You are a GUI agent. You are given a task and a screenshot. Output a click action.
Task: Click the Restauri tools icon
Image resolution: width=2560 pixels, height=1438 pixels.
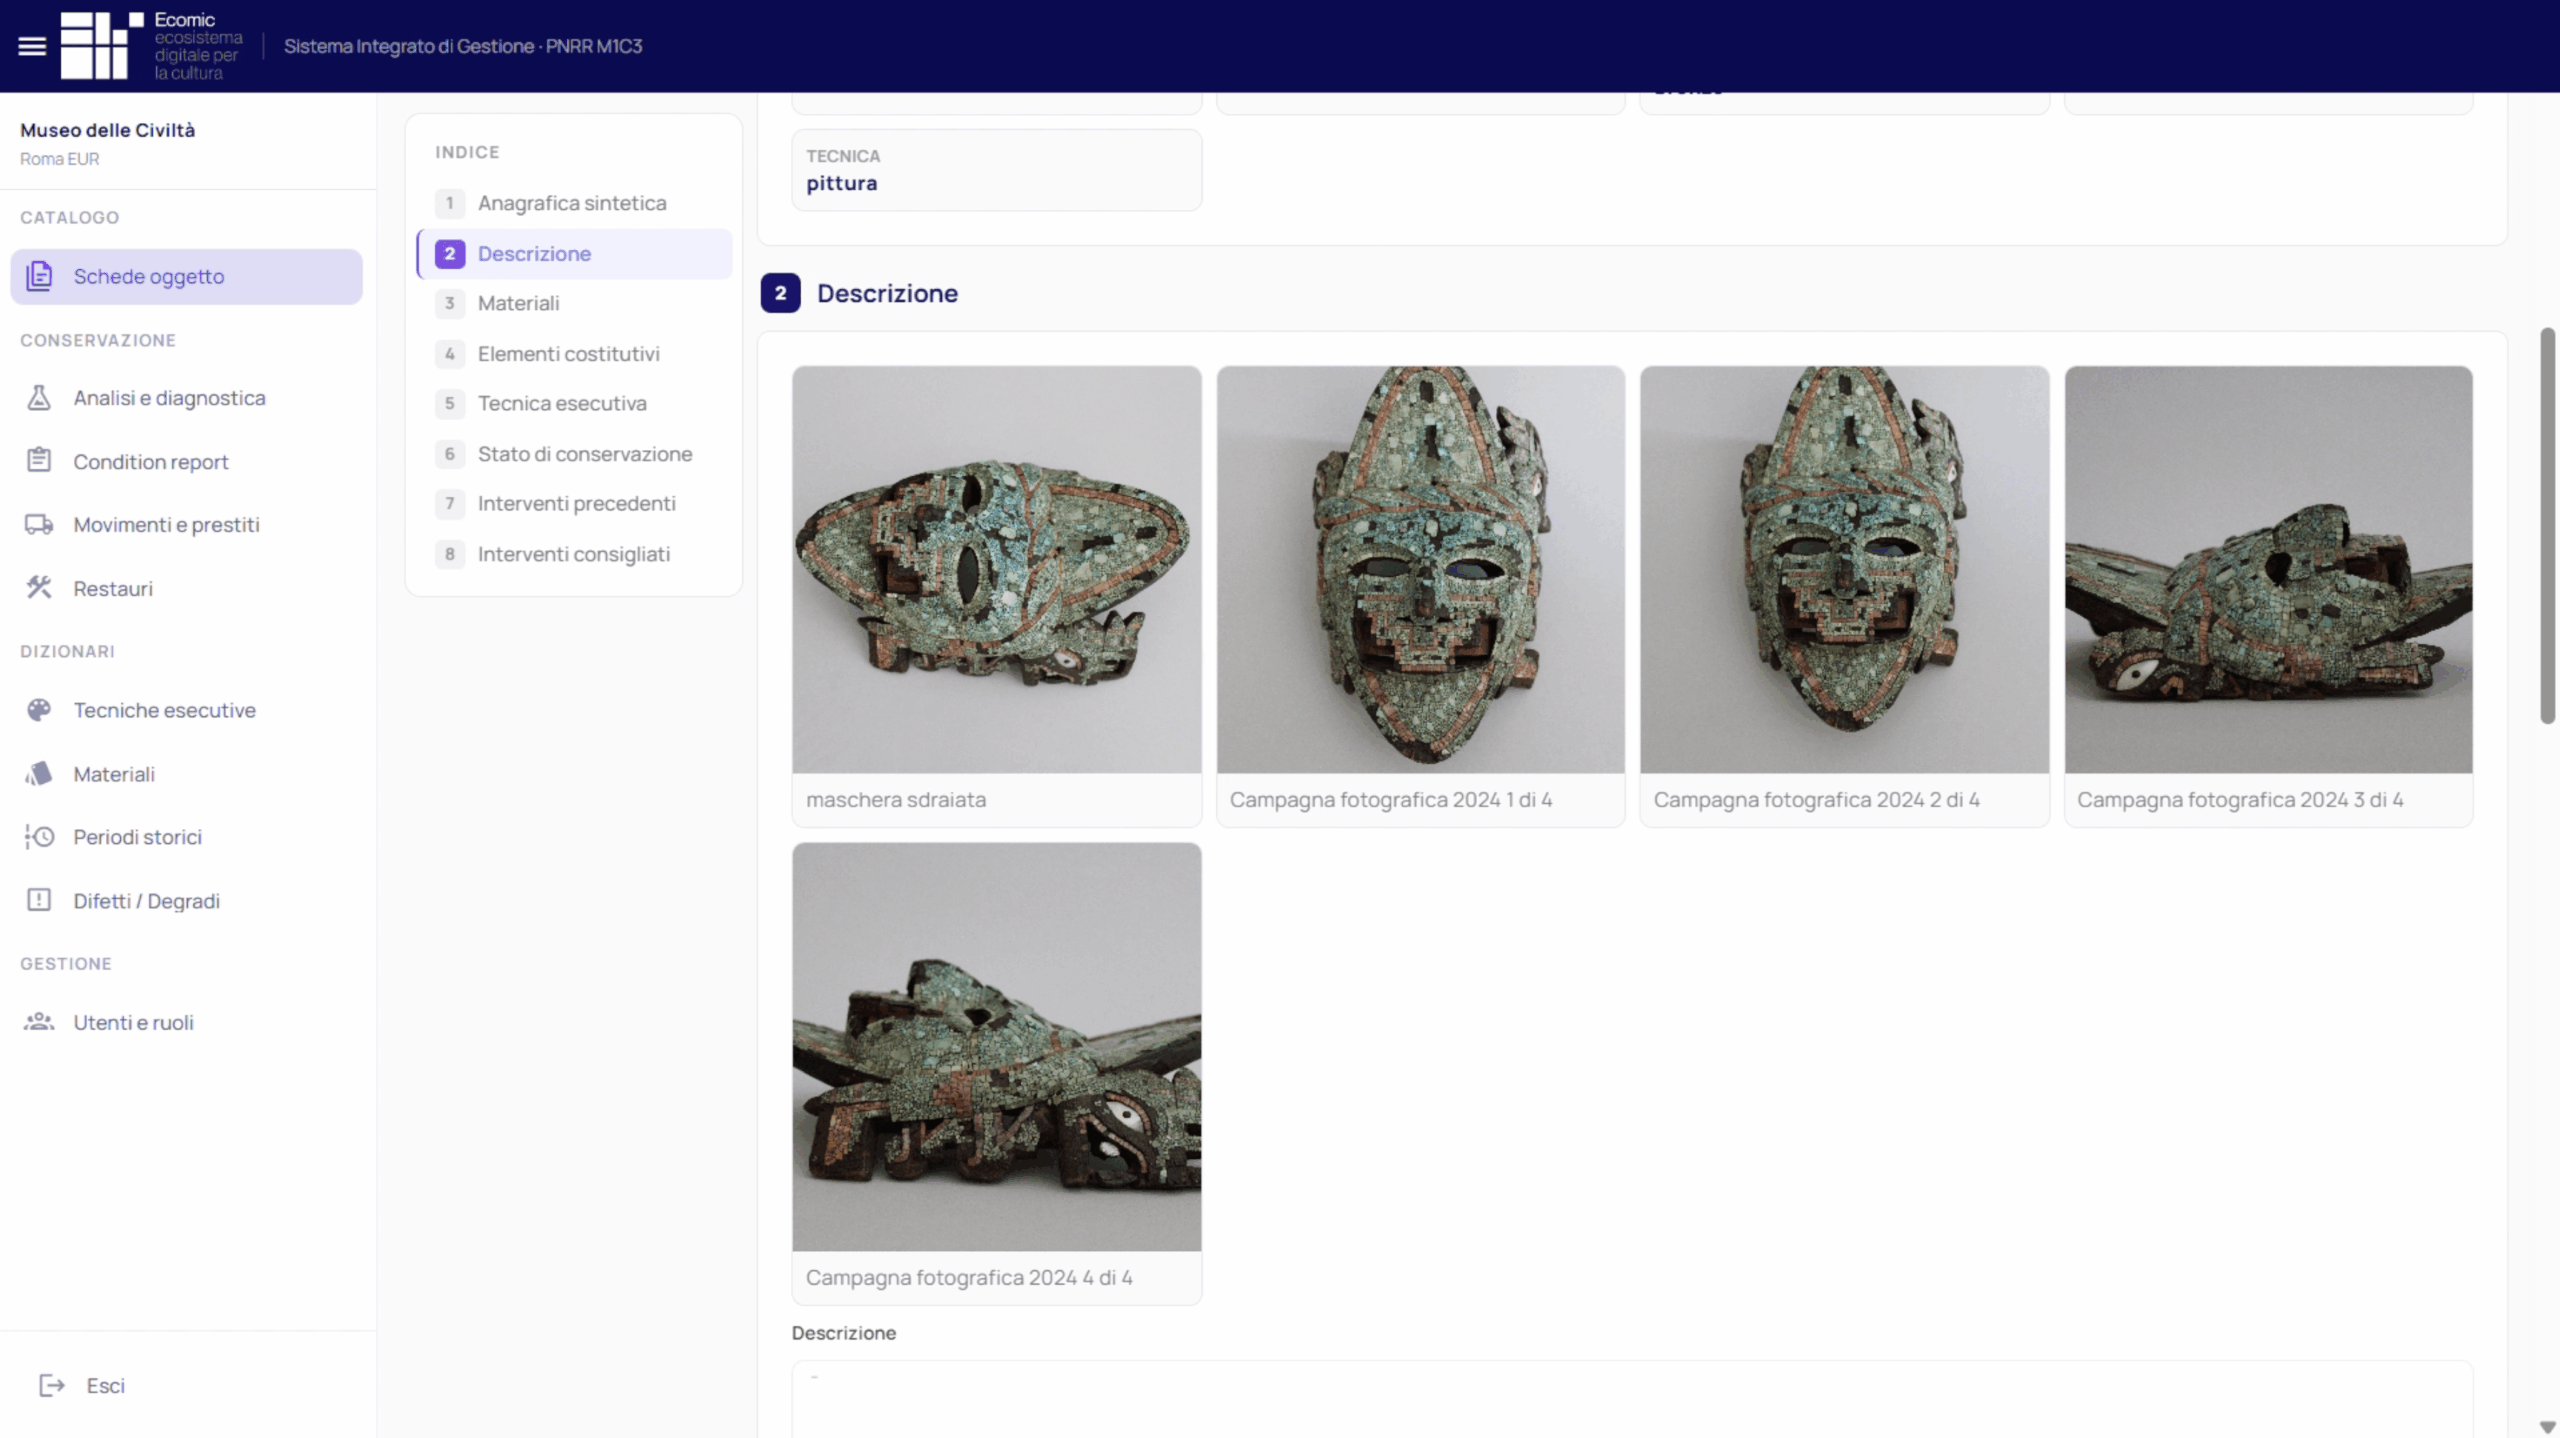point(39,588)
